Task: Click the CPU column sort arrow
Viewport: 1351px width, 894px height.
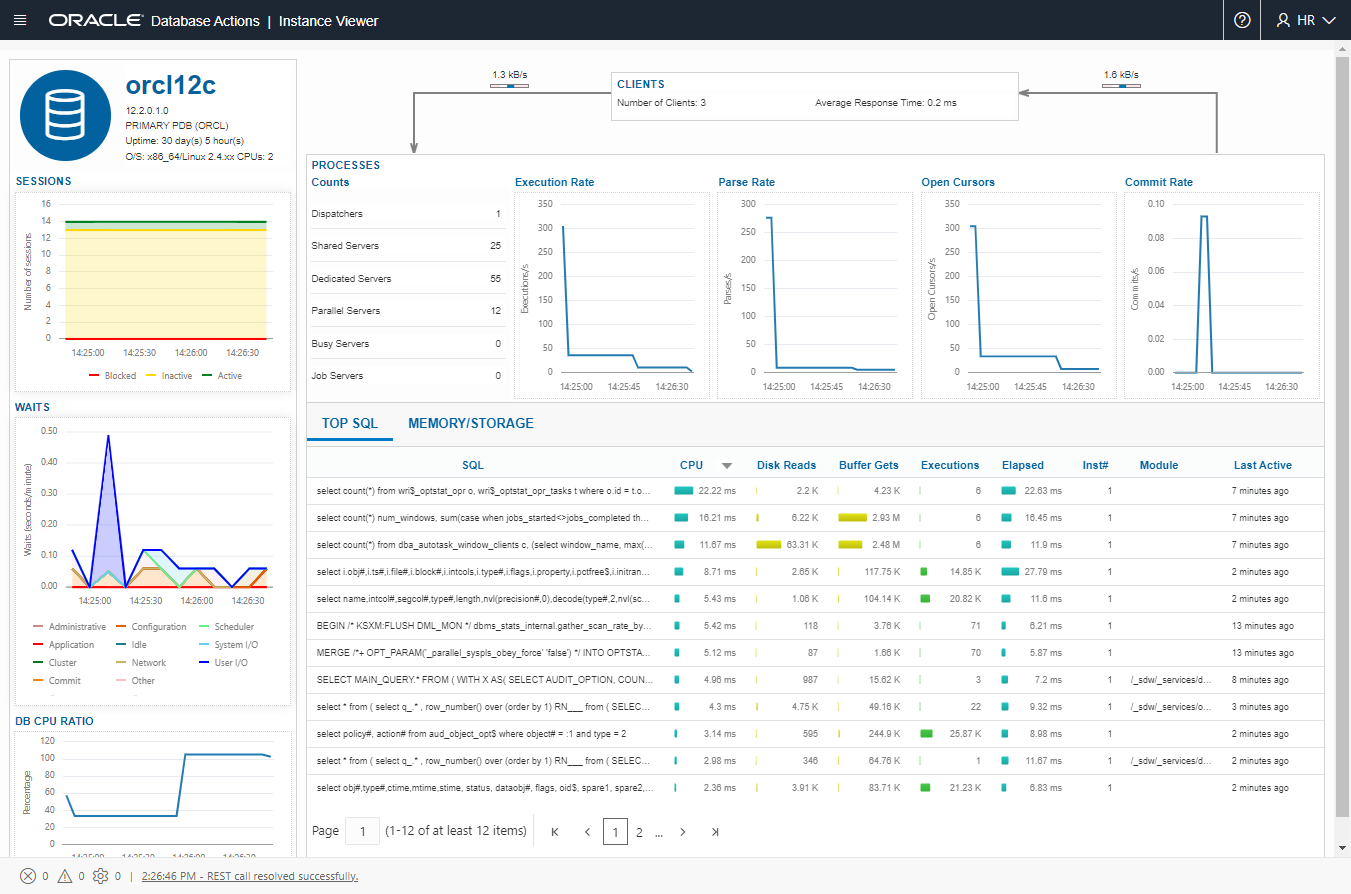Action: click(727, 465)
